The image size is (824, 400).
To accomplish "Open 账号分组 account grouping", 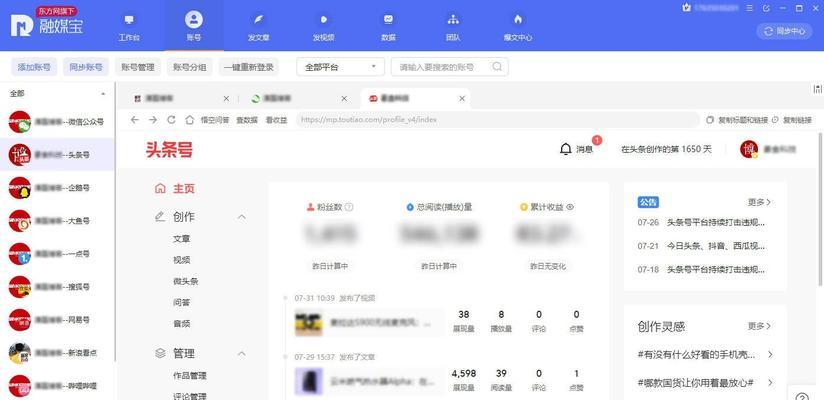I will click(x=190, y=67).
